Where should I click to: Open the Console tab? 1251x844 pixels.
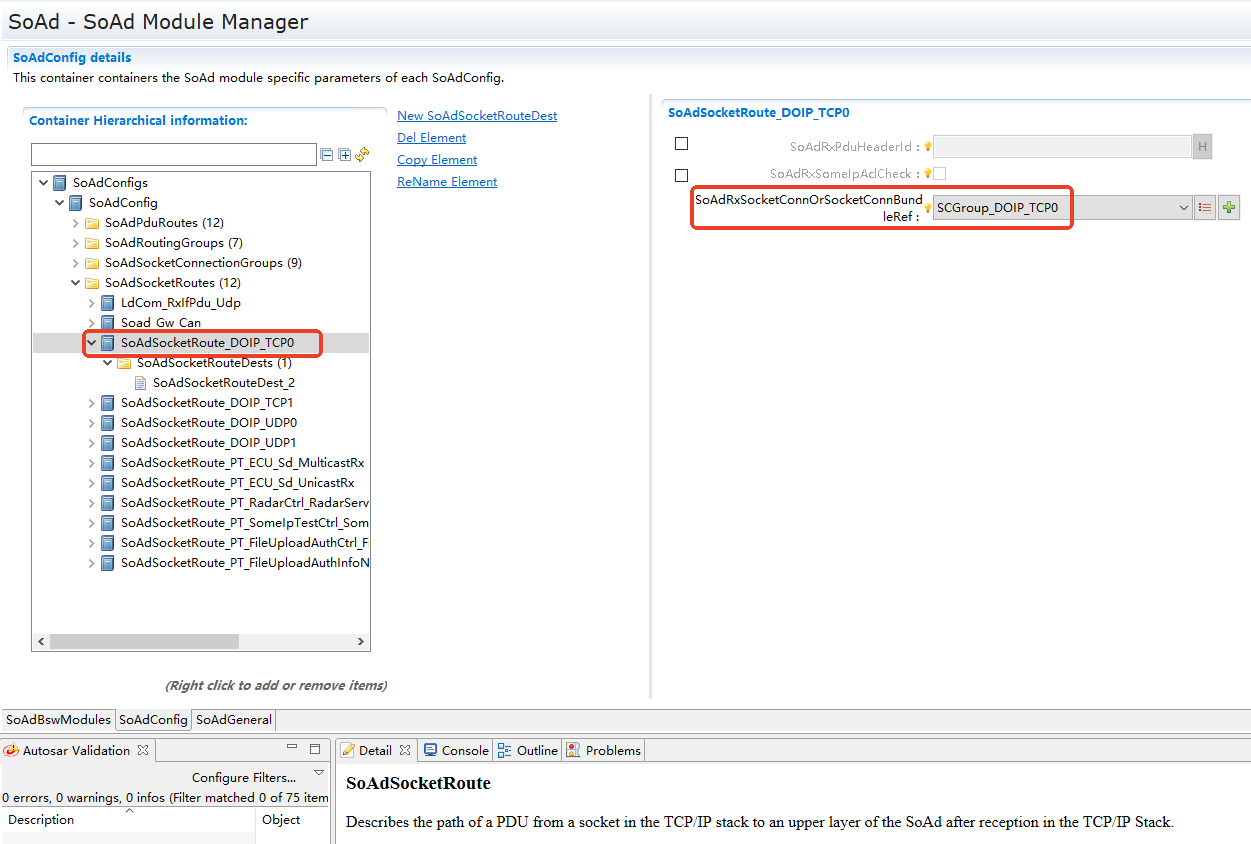coord(457,750)
